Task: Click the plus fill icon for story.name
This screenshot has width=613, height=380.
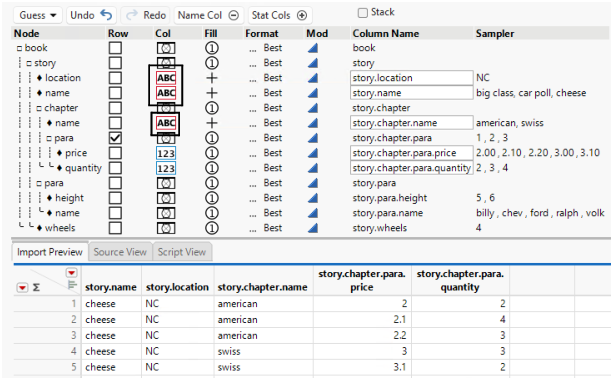Action: [x=212, y=93]
